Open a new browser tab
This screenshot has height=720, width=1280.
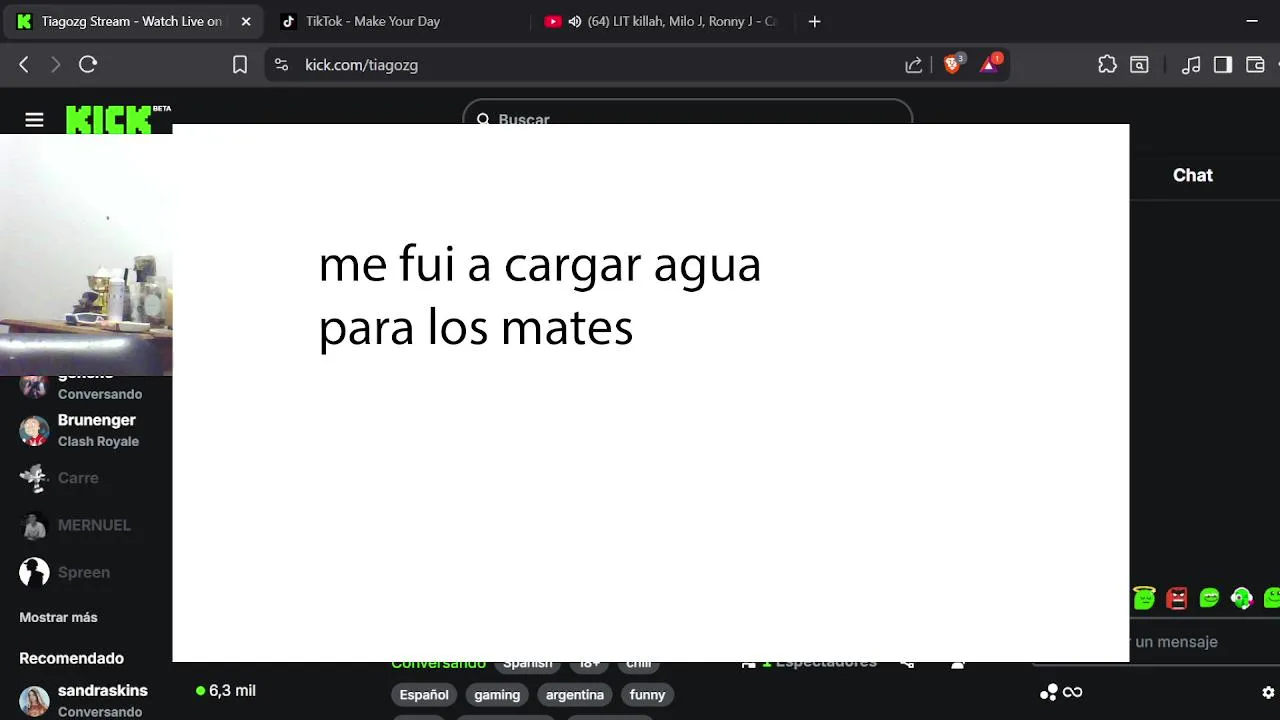click(814, 21)
